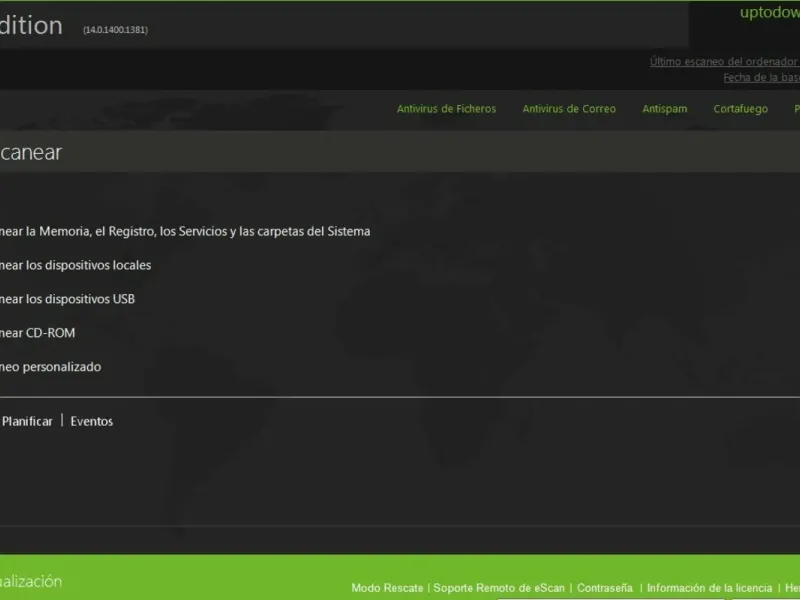Open the Contraseña settings link
Screen dimensions: 800x600
(x=605, y=588)
